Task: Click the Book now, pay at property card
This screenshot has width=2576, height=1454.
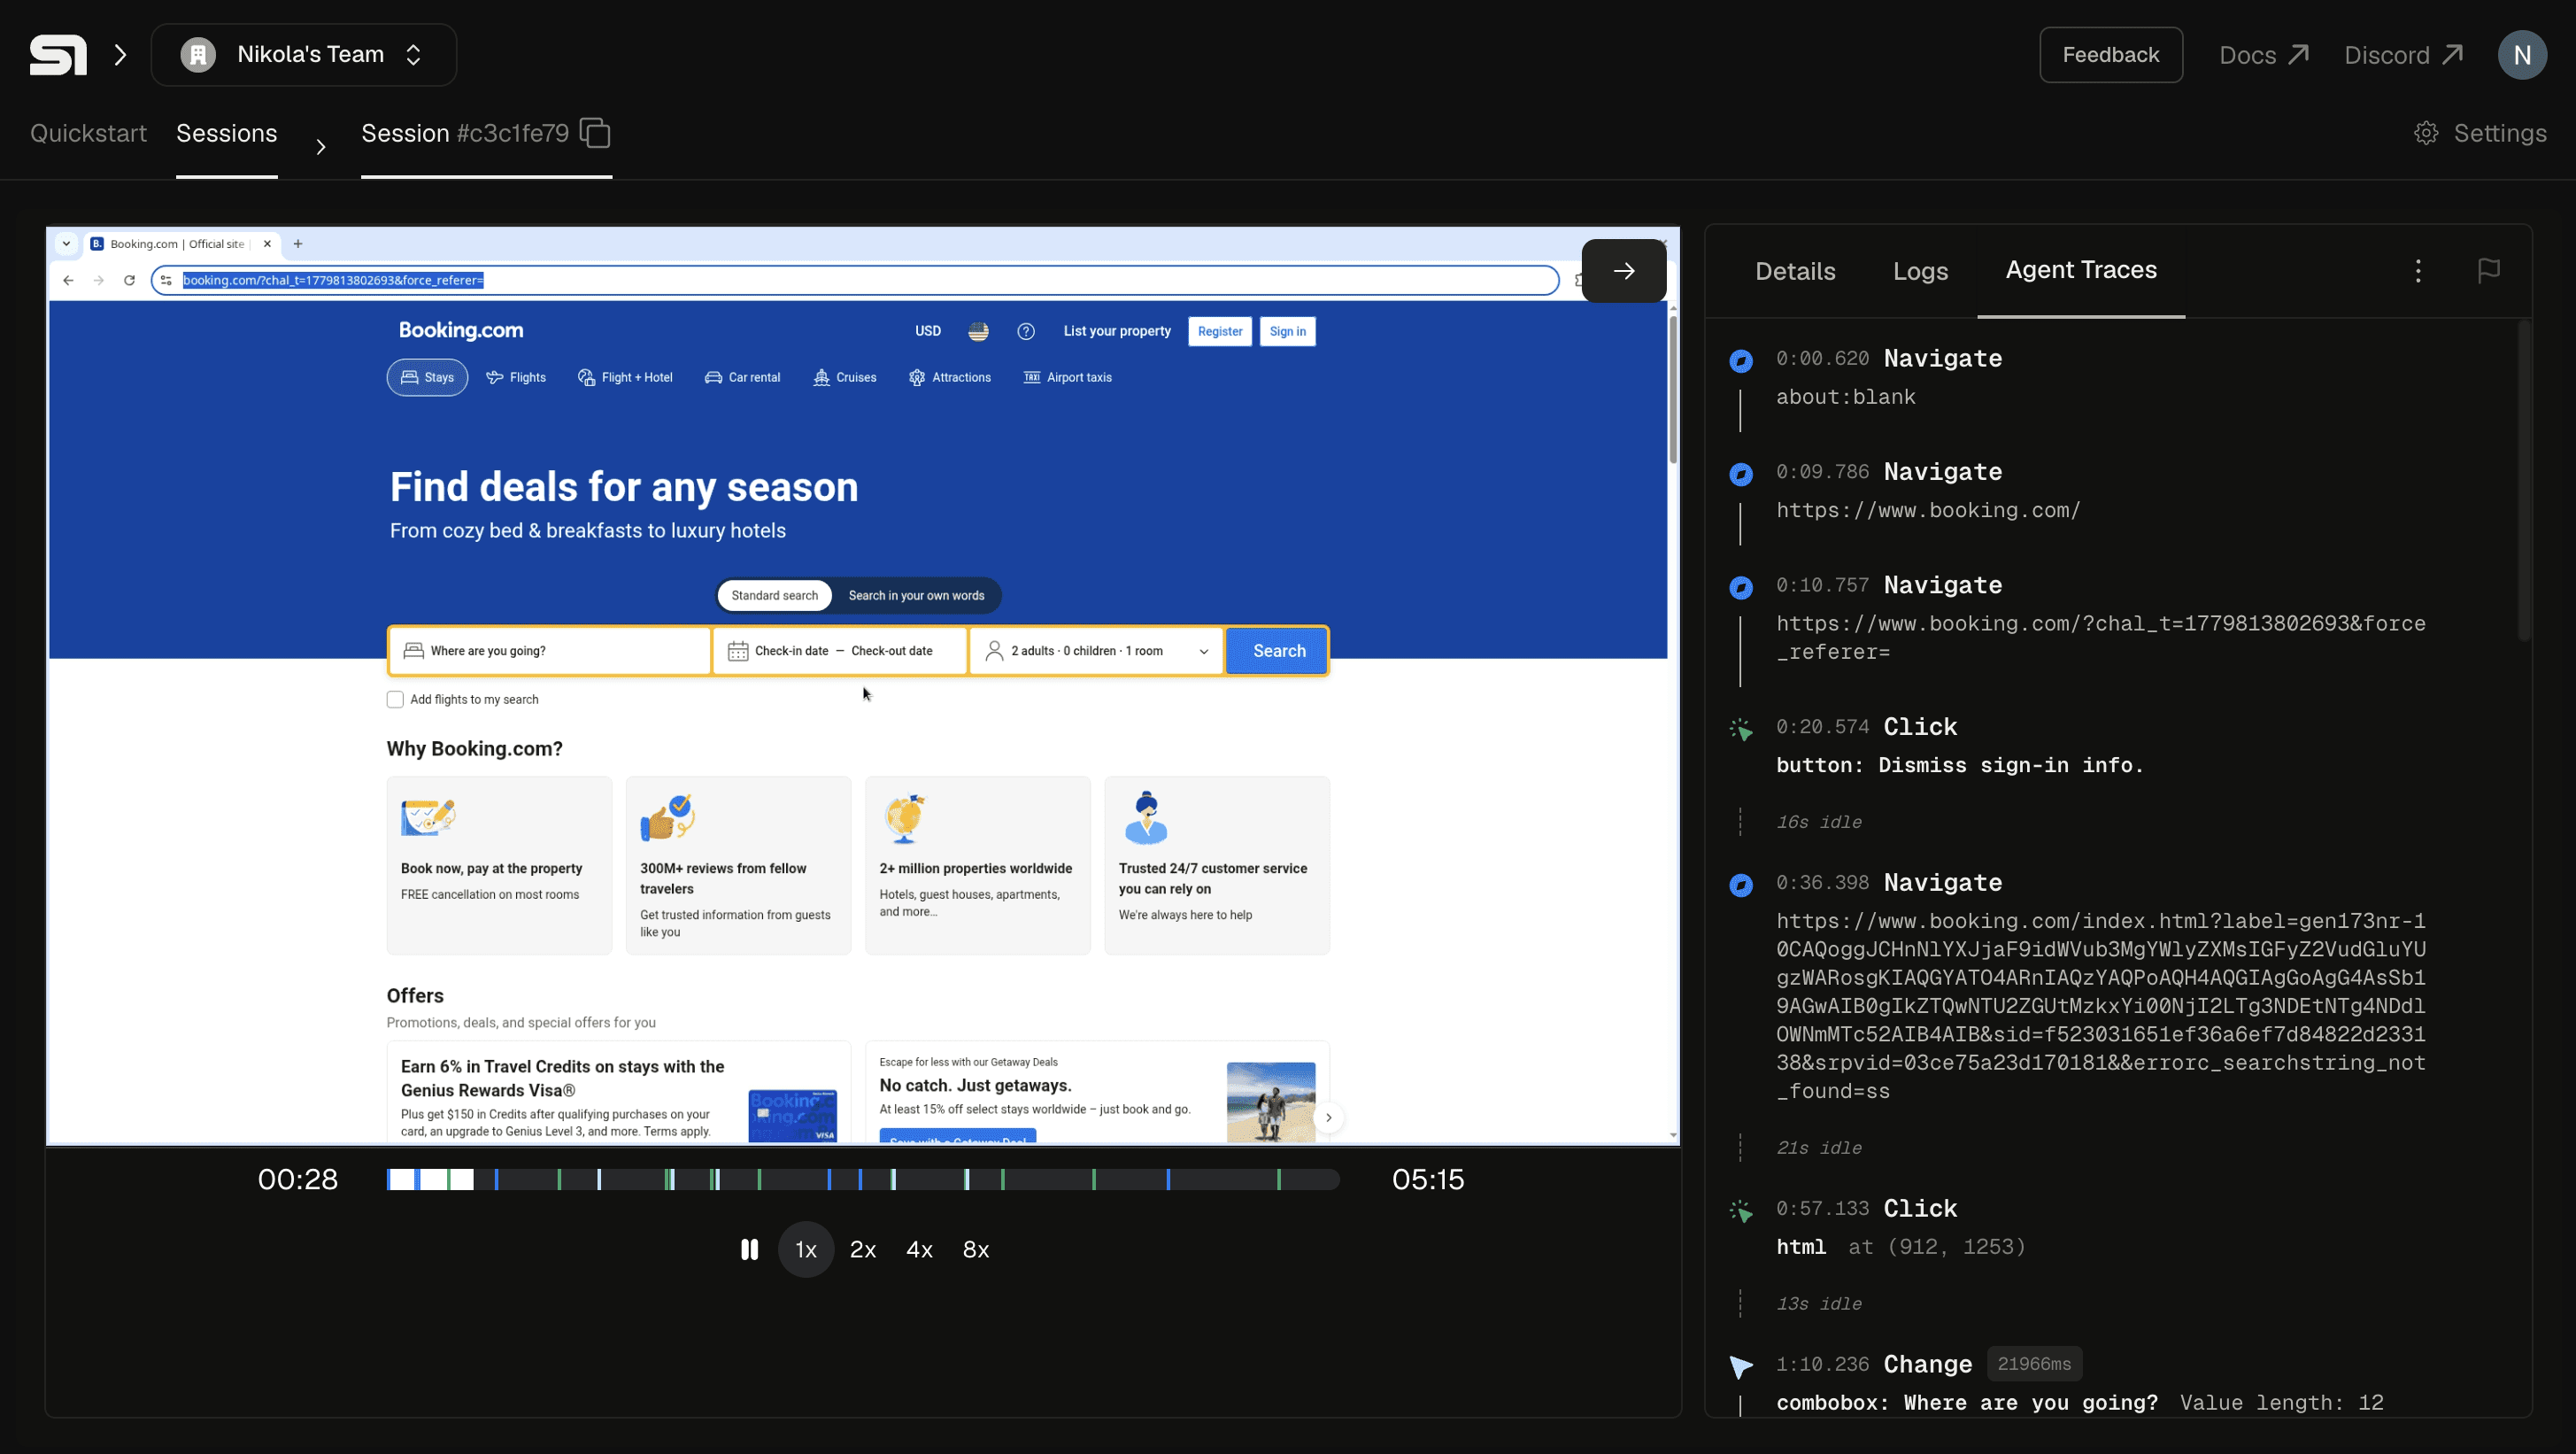Action: [x=499, y=865]
